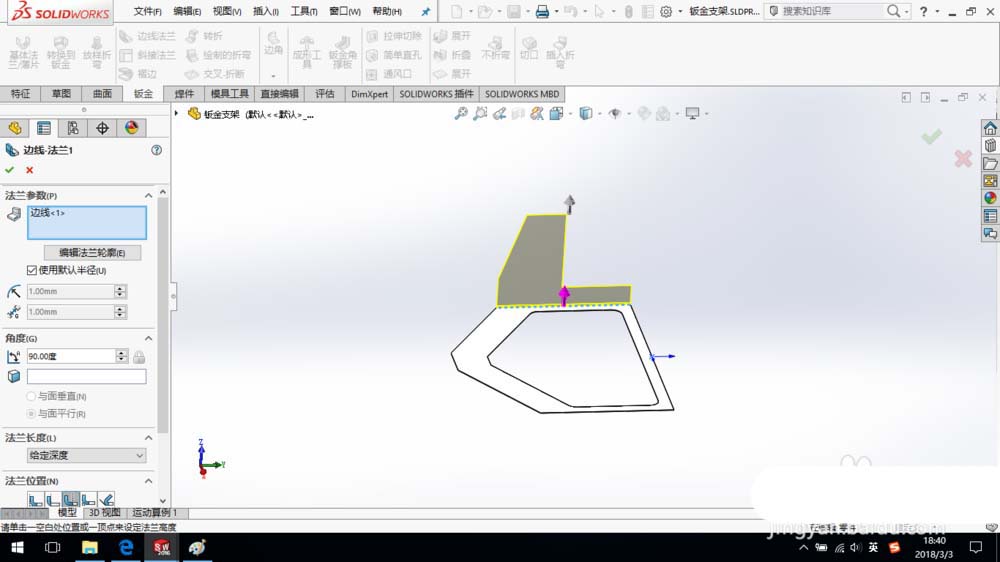Open the view settings monitor icon

coord(692,114)
